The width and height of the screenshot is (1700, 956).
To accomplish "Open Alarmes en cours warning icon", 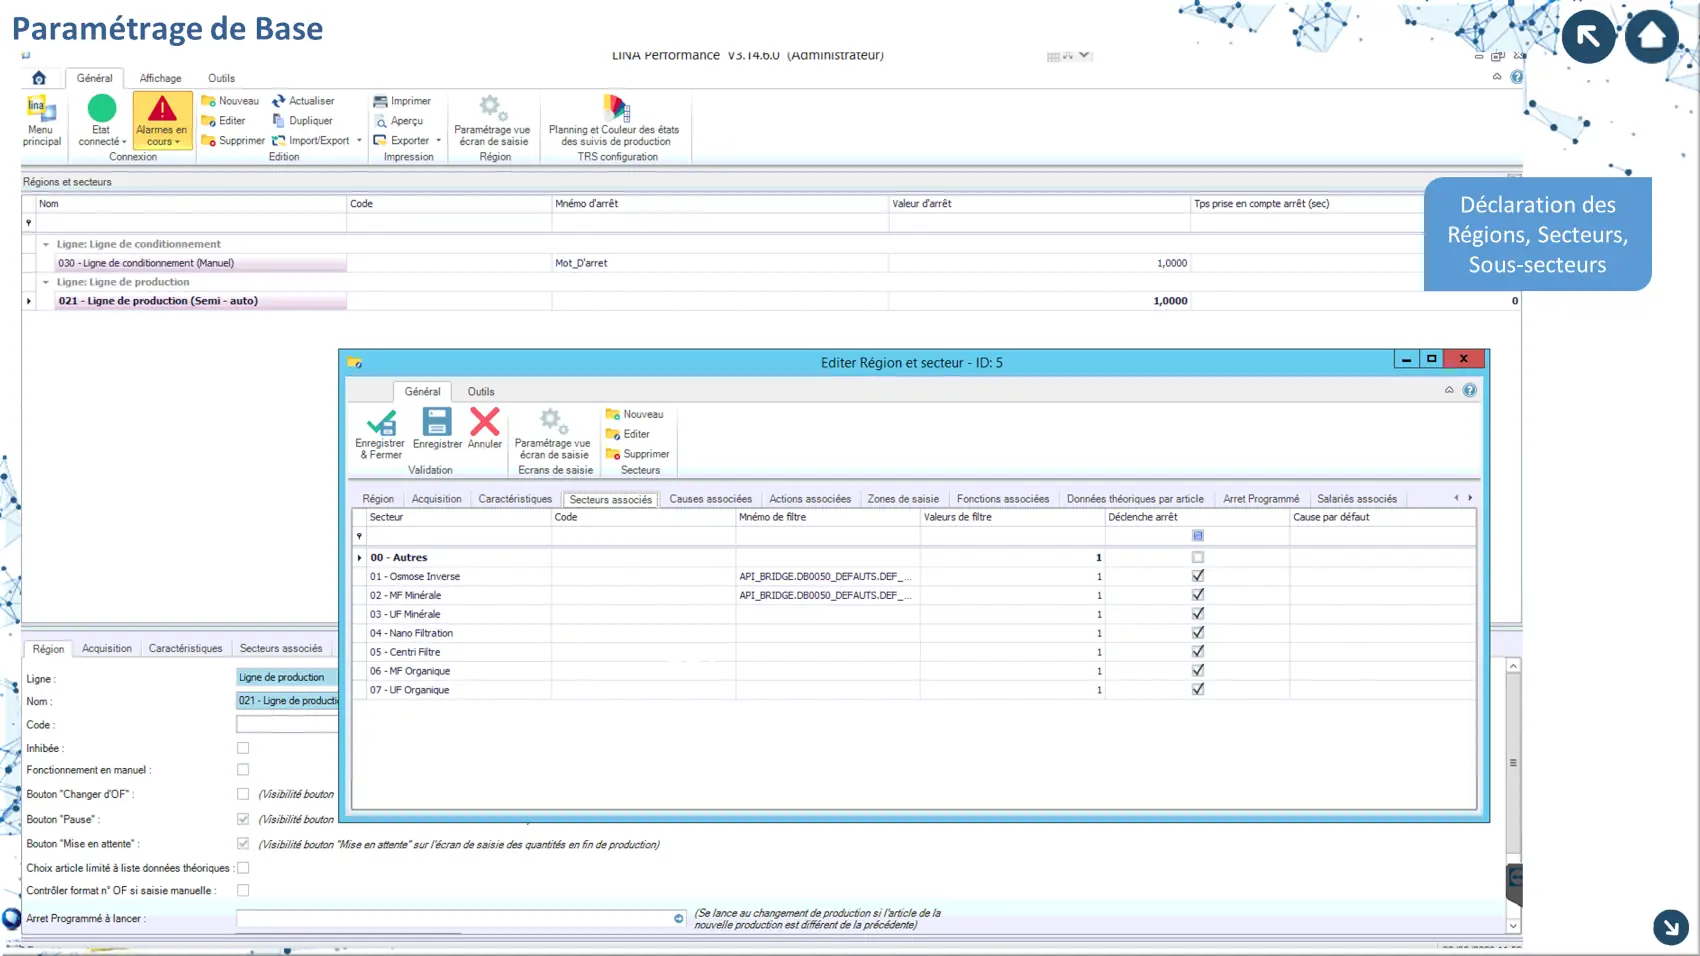I will 162,110.
